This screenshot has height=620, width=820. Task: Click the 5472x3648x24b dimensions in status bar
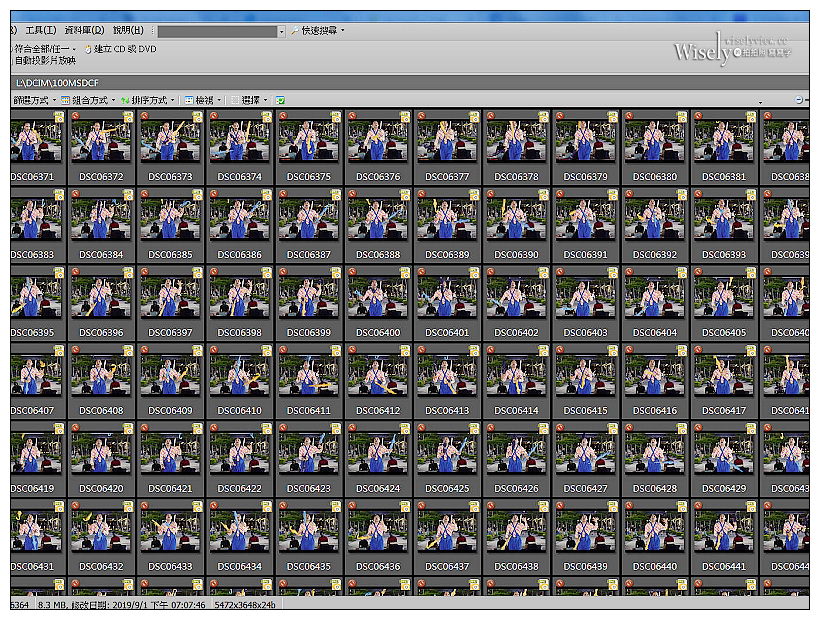coord(245,604)
